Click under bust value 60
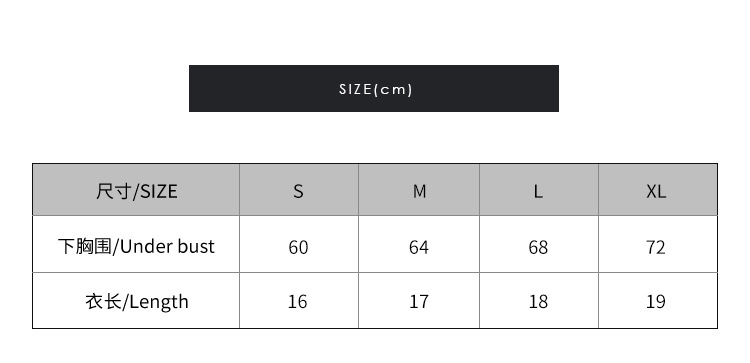The image size is (750, 363). tap(298, 247)
